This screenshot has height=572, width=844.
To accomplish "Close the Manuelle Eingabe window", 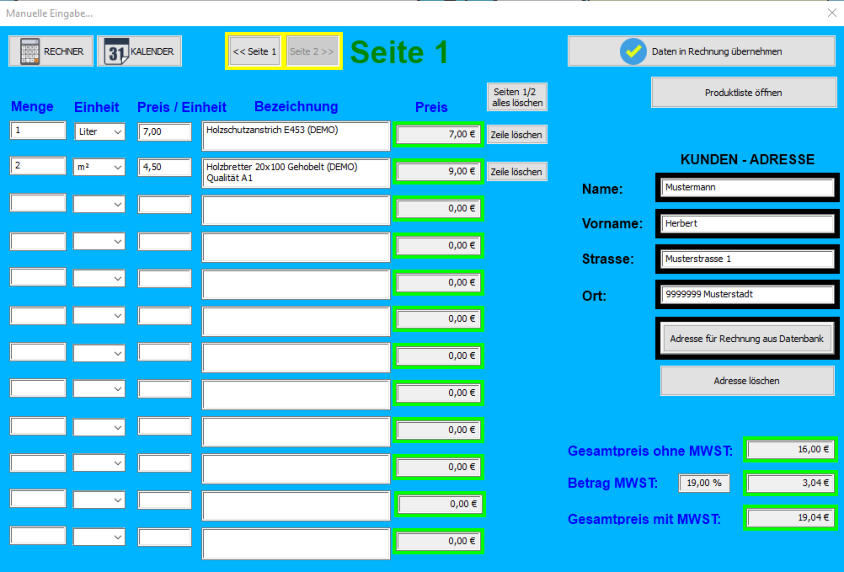I will coord(831,13).
